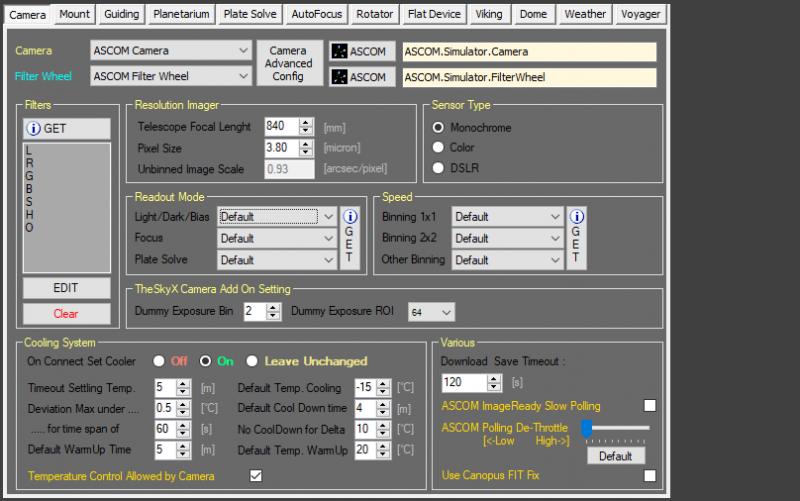This screenshot has height=501, width=800.
Task: Decrease Default Cool Down time value
Action: [x=383, y=413]
